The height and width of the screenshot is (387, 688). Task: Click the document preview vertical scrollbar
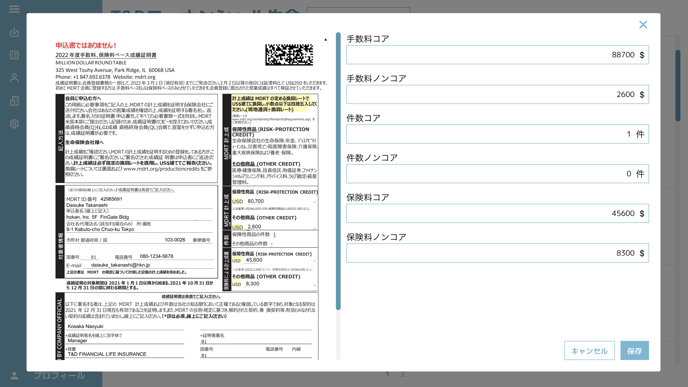pos(338,171)
